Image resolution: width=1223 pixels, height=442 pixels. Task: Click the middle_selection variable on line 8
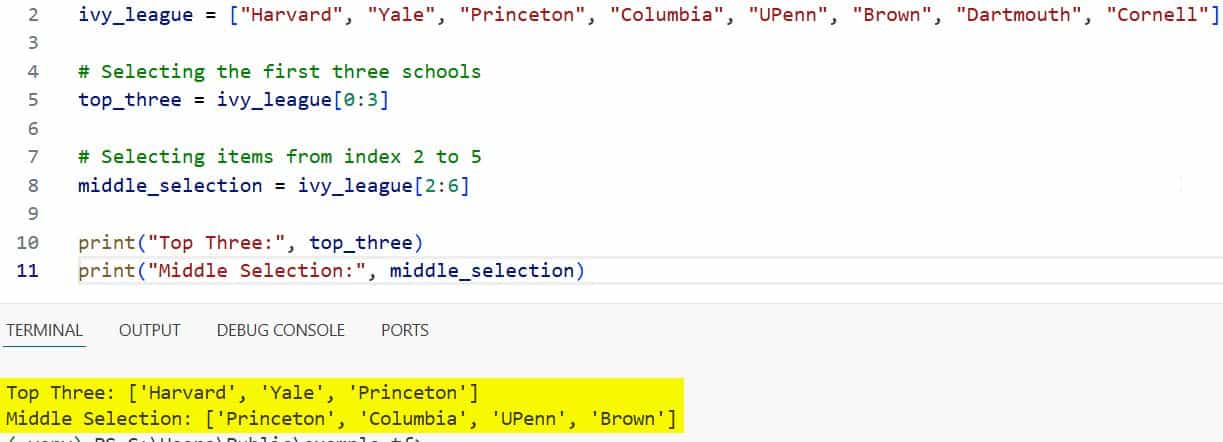[x=170, y=186]
